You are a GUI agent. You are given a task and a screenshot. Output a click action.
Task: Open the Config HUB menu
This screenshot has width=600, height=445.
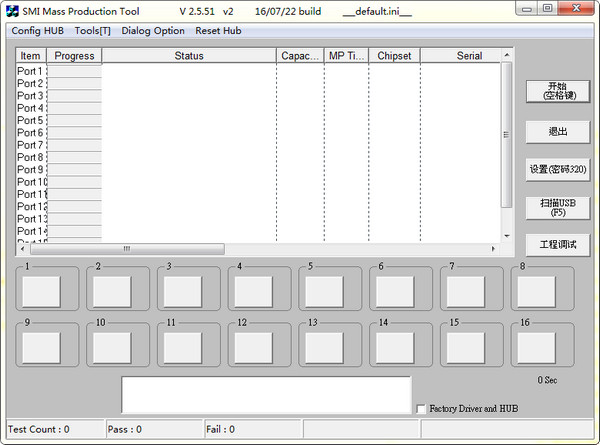click(x=37, y=31)
